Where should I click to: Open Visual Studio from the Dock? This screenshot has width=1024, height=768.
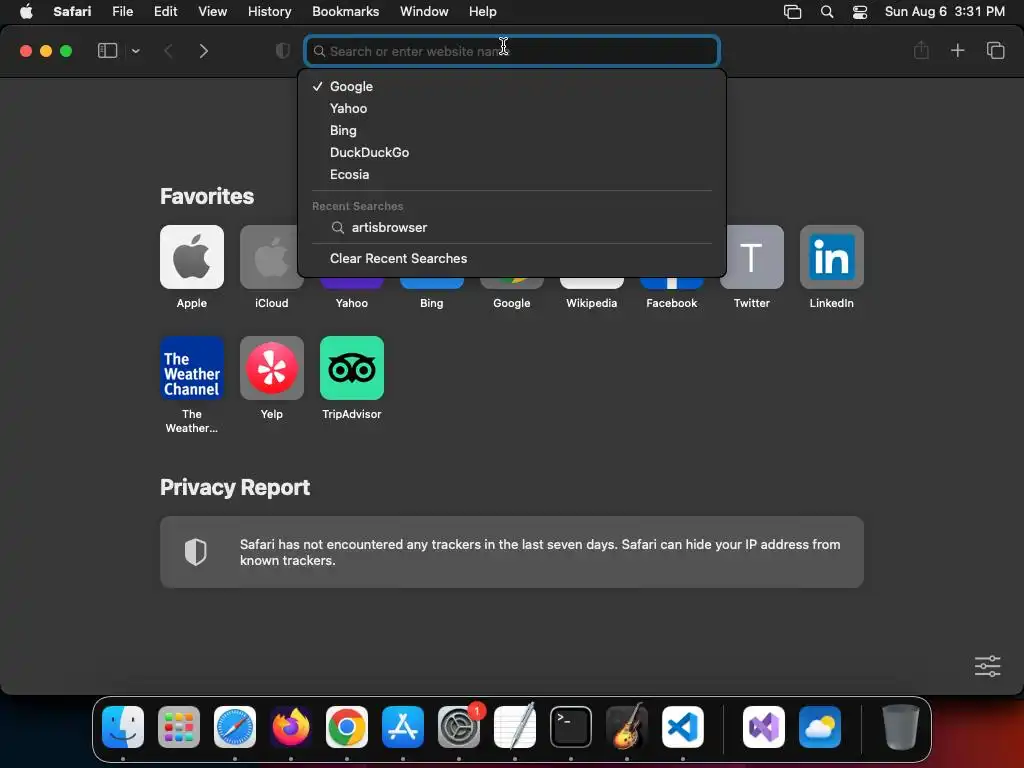[x=764, y=727]
